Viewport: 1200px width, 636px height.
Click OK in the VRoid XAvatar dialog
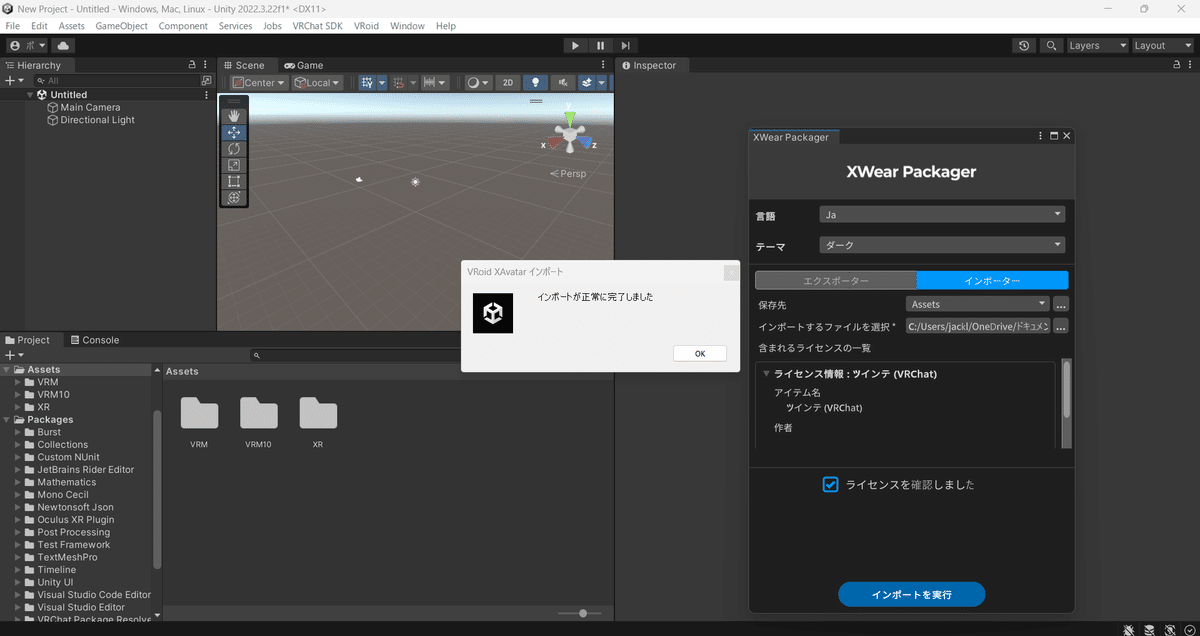(700, 353)
